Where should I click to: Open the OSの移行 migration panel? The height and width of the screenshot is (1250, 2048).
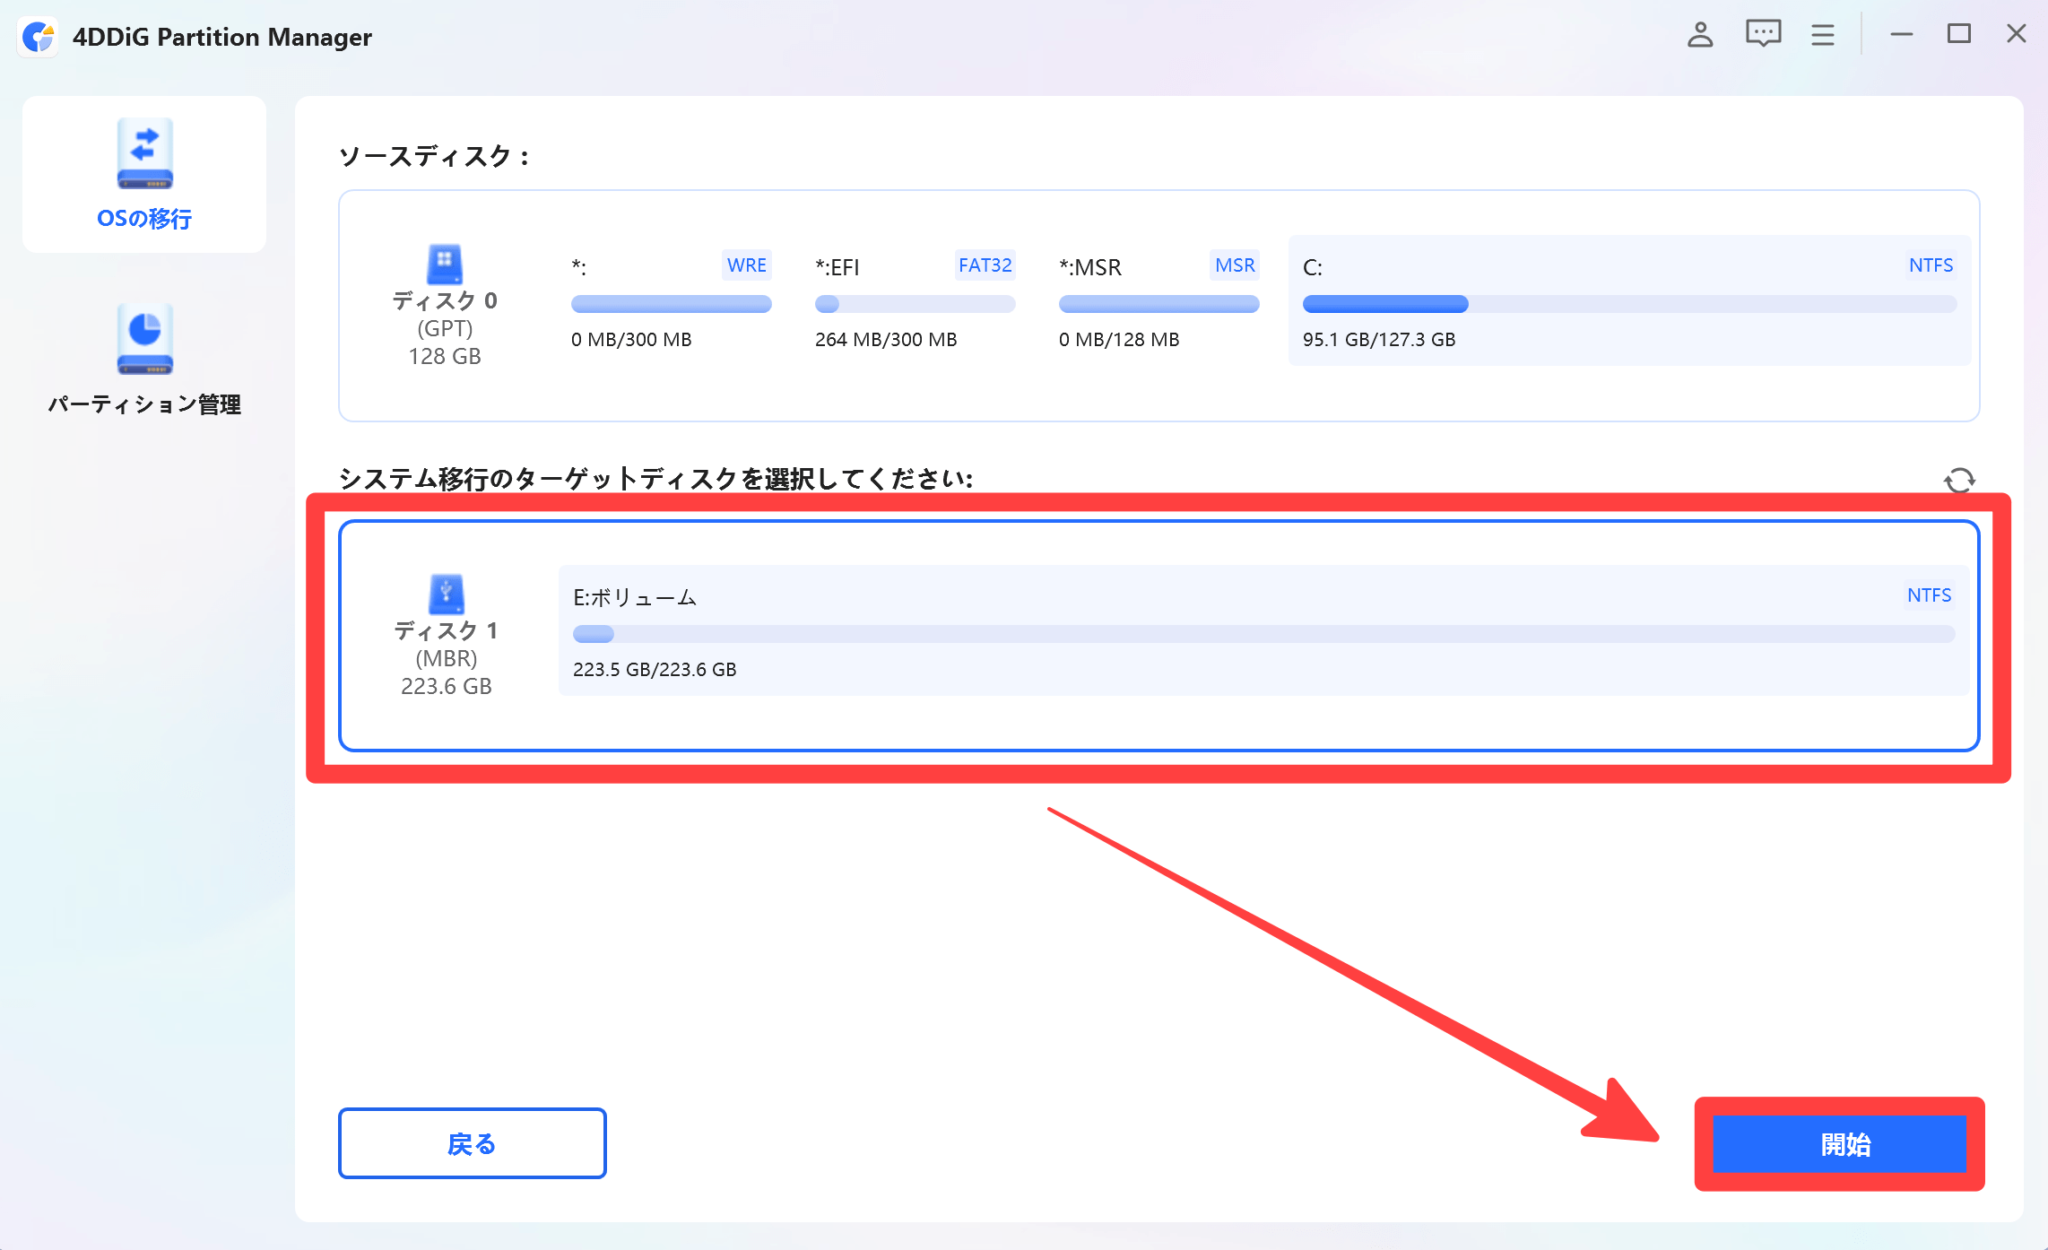click(x=143, y=175)
